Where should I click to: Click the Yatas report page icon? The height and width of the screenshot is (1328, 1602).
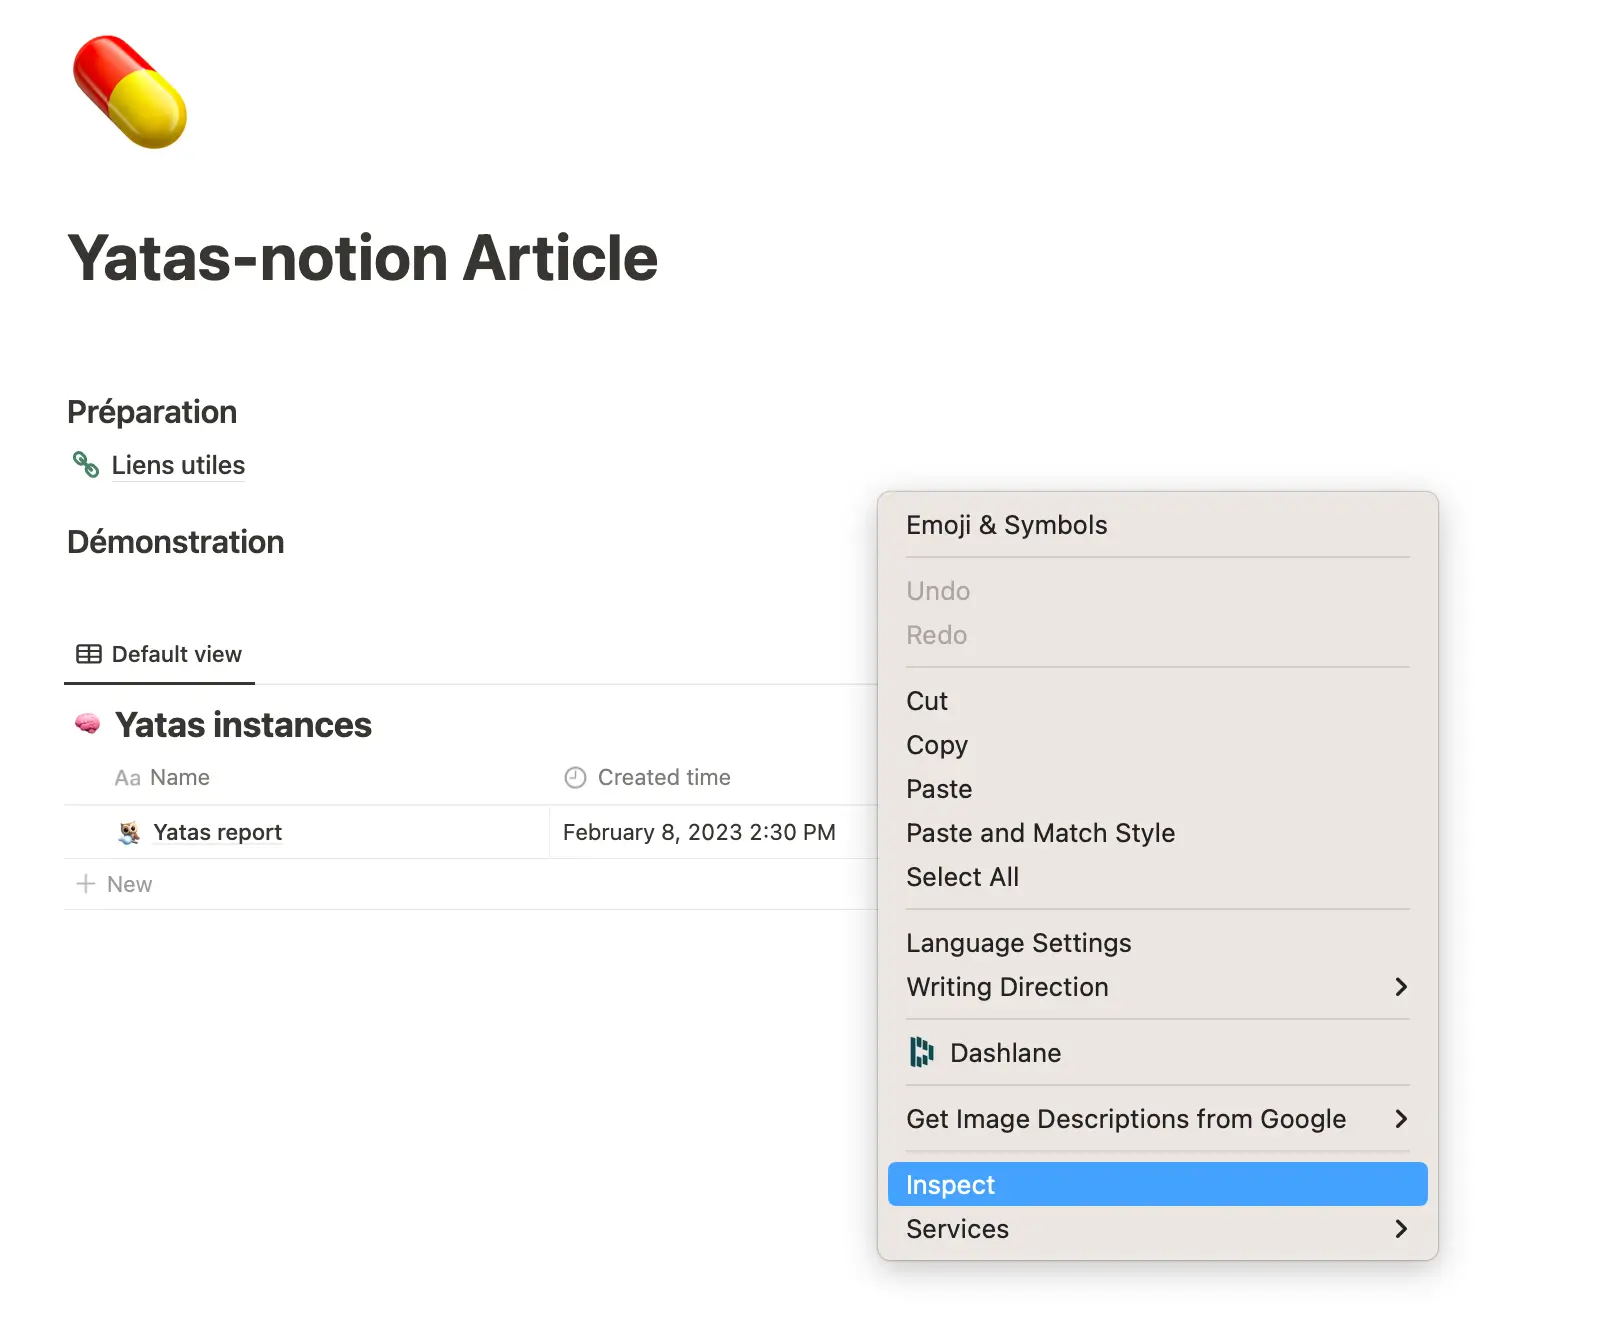click(x=129, y=832)
